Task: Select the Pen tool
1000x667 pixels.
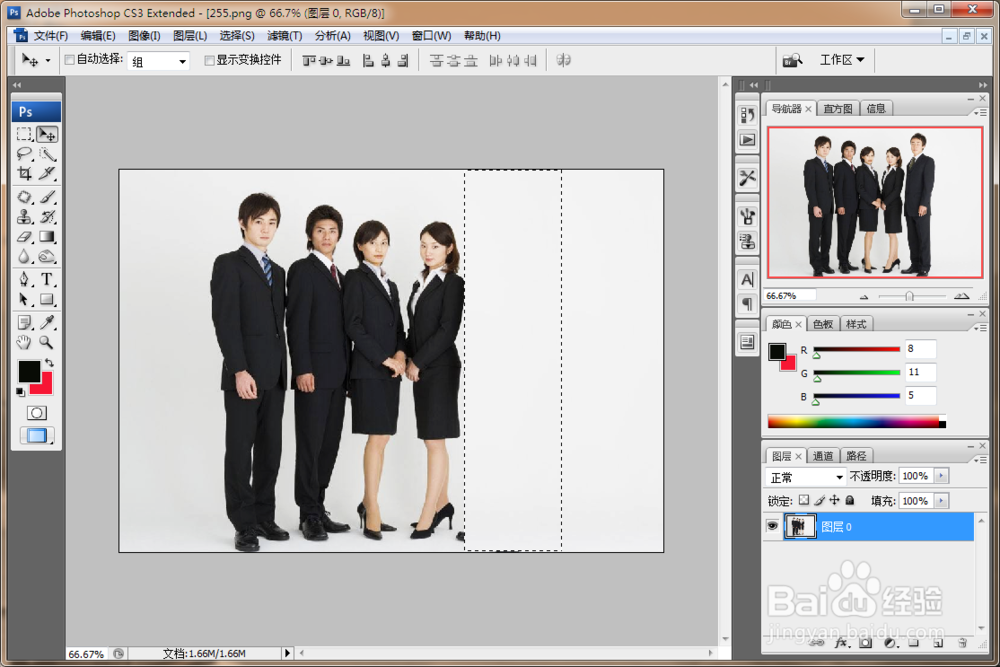Action: tap(24, 279)
